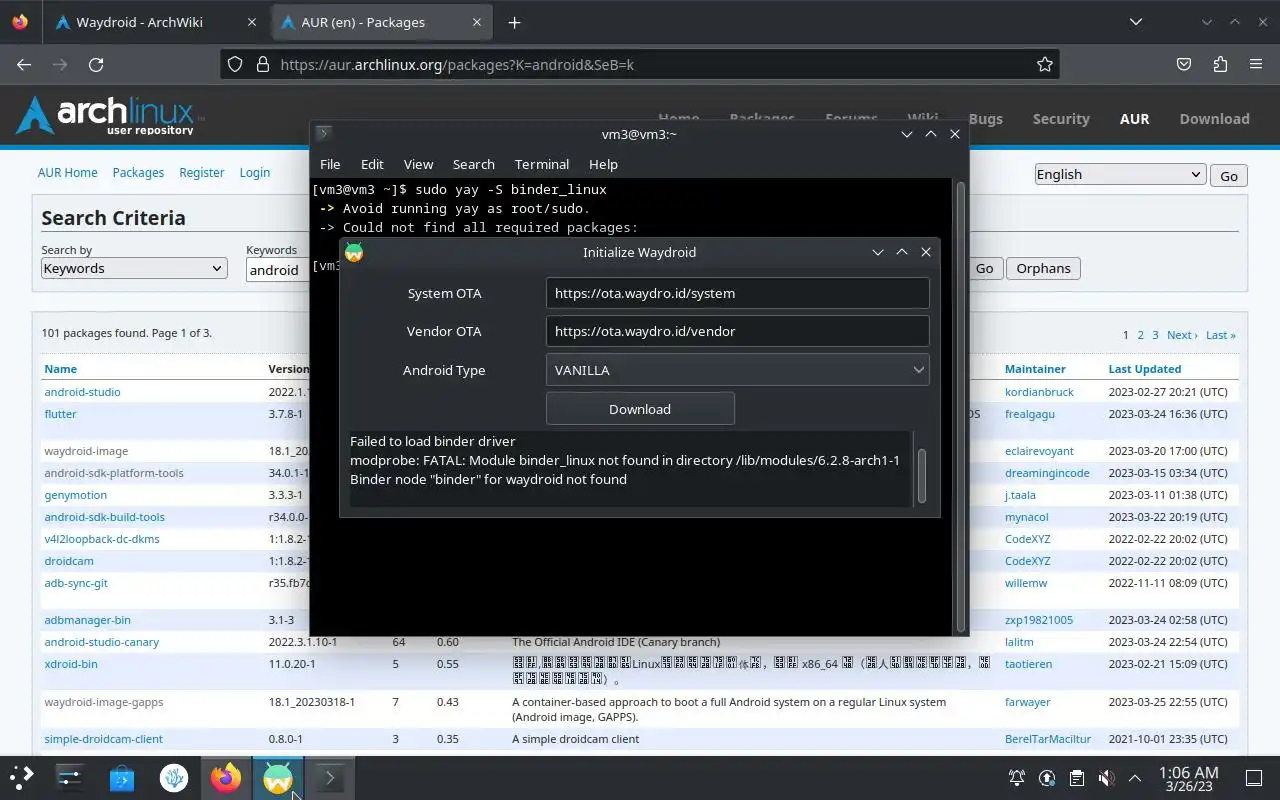List all tabs dropdown in Firefox
Image resolution: width=1280 pixels, height=800 pixels.
pyautogui.click(x=1136, y=22)
